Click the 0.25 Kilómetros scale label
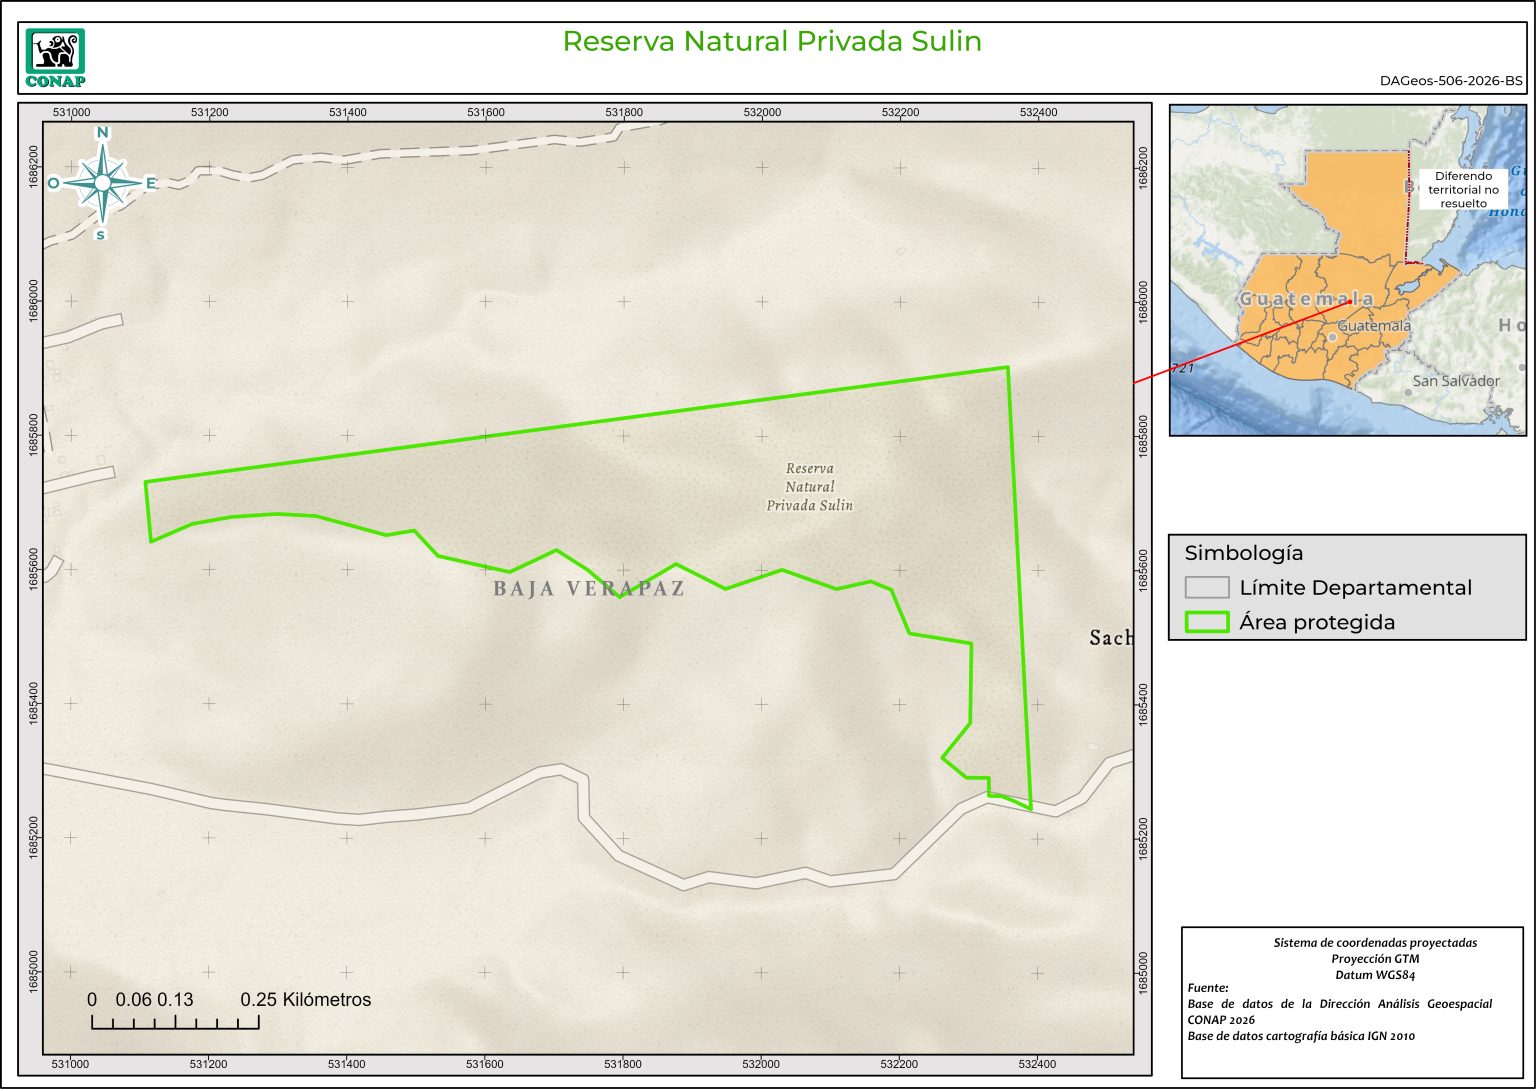The height and width of the screenshot is (1089, 1536). coord(305,999)
